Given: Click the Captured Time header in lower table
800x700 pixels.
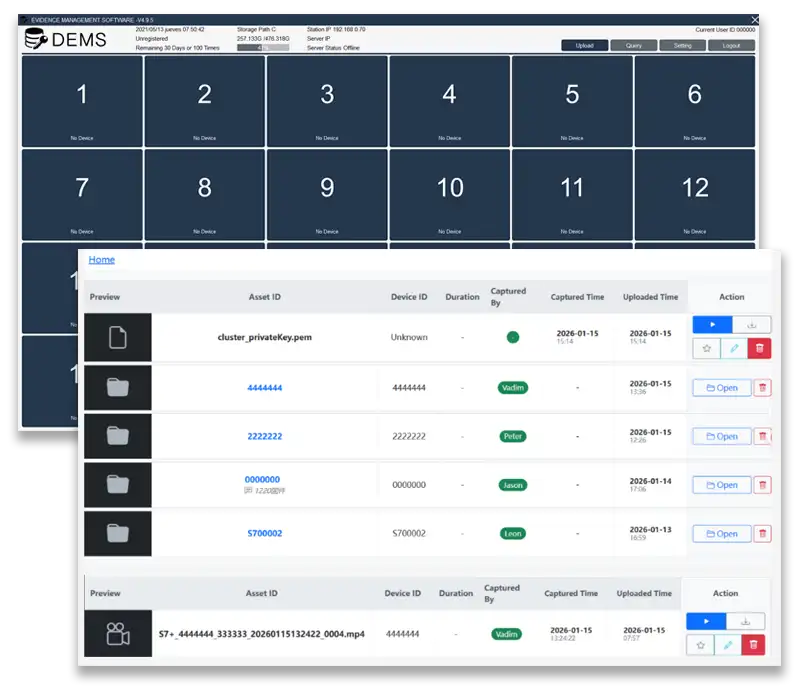Looking at the screenshot, I should pyautogui.click(x=571, y=593).
